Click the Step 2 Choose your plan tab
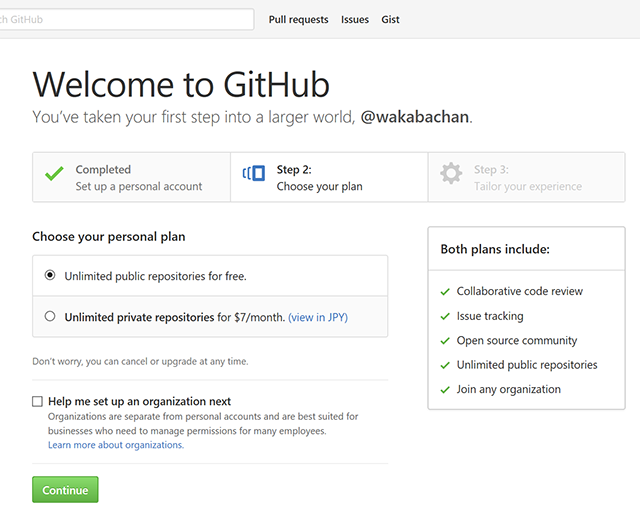Image resolution: width=640 pixels, height=506 pixels. [x=329, y=177]
